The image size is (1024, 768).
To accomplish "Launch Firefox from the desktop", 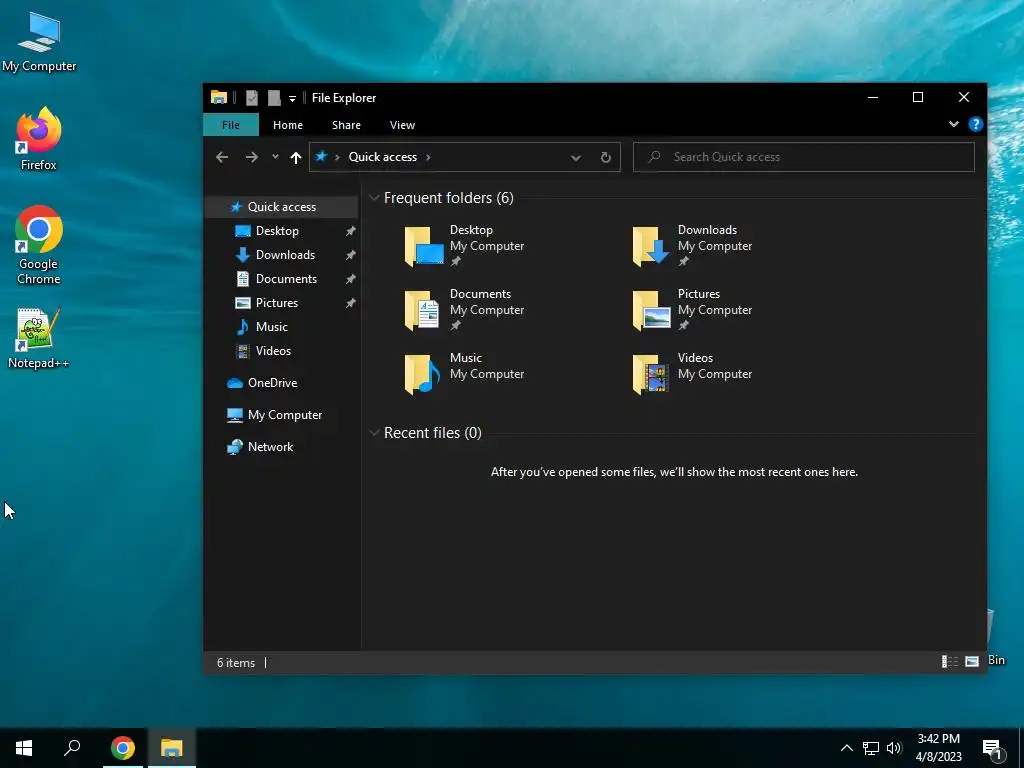I will (x=39, y=139).
